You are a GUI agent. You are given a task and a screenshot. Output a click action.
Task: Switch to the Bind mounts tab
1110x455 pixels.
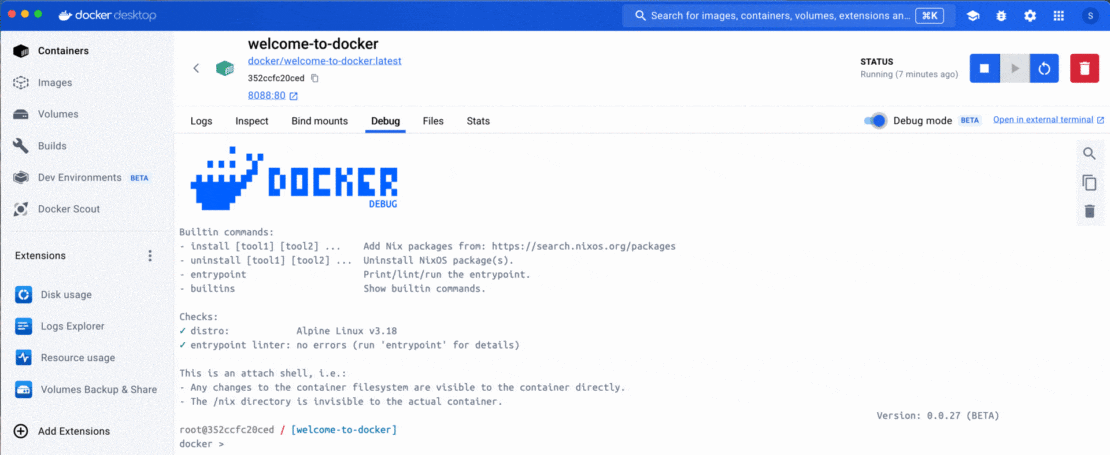[319, 121]
